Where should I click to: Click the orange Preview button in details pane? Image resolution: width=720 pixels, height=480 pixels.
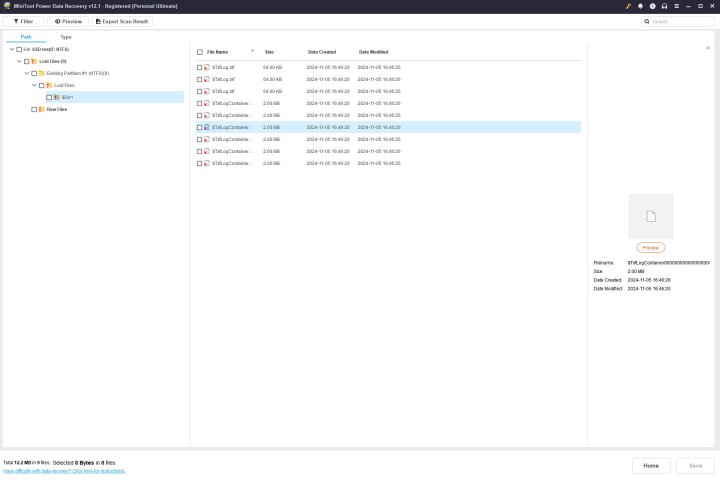(x=651, y=248)
